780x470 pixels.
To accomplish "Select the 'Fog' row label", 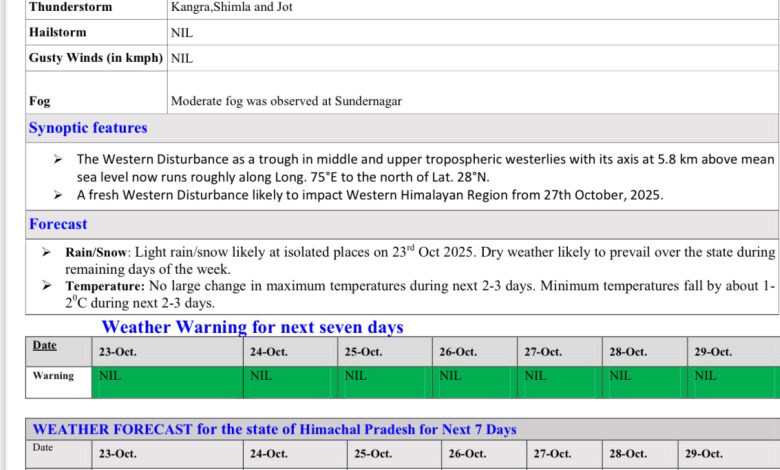I will click(x=40, y=101).
